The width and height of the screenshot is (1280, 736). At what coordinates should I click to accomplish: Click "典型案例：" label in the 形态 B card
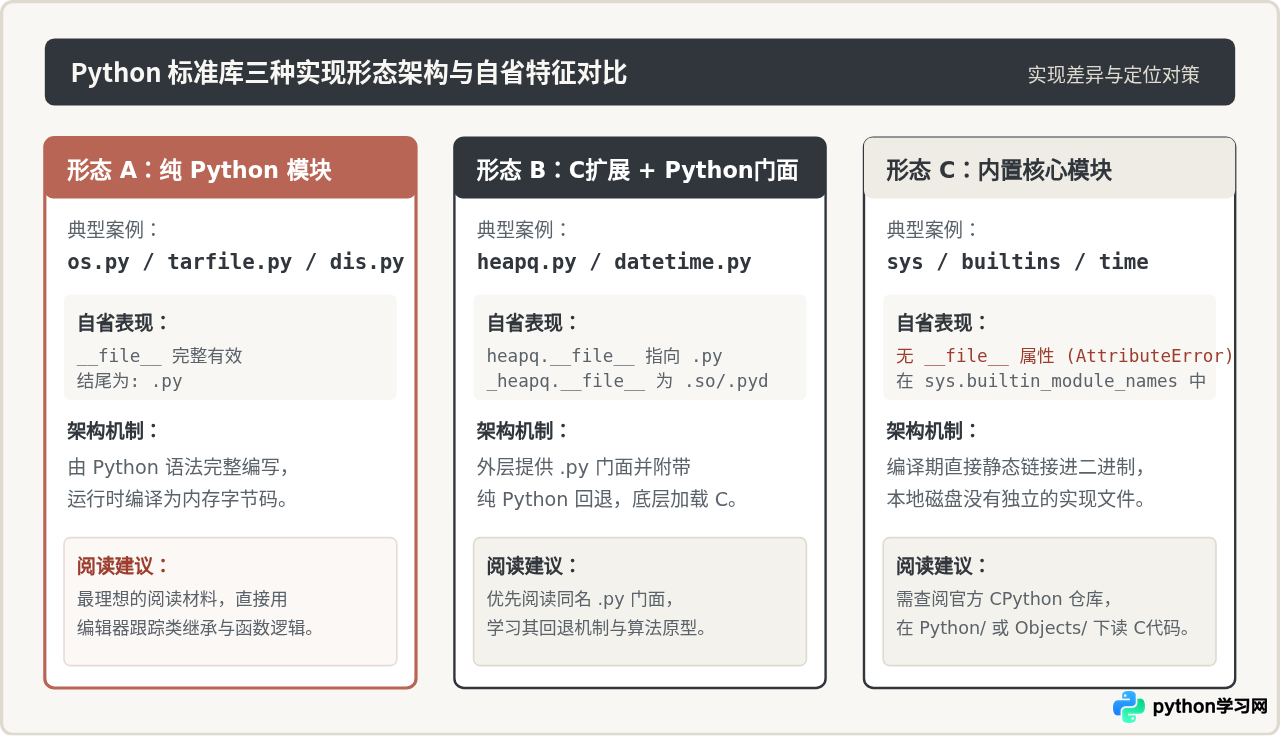(x=524, y=229)
